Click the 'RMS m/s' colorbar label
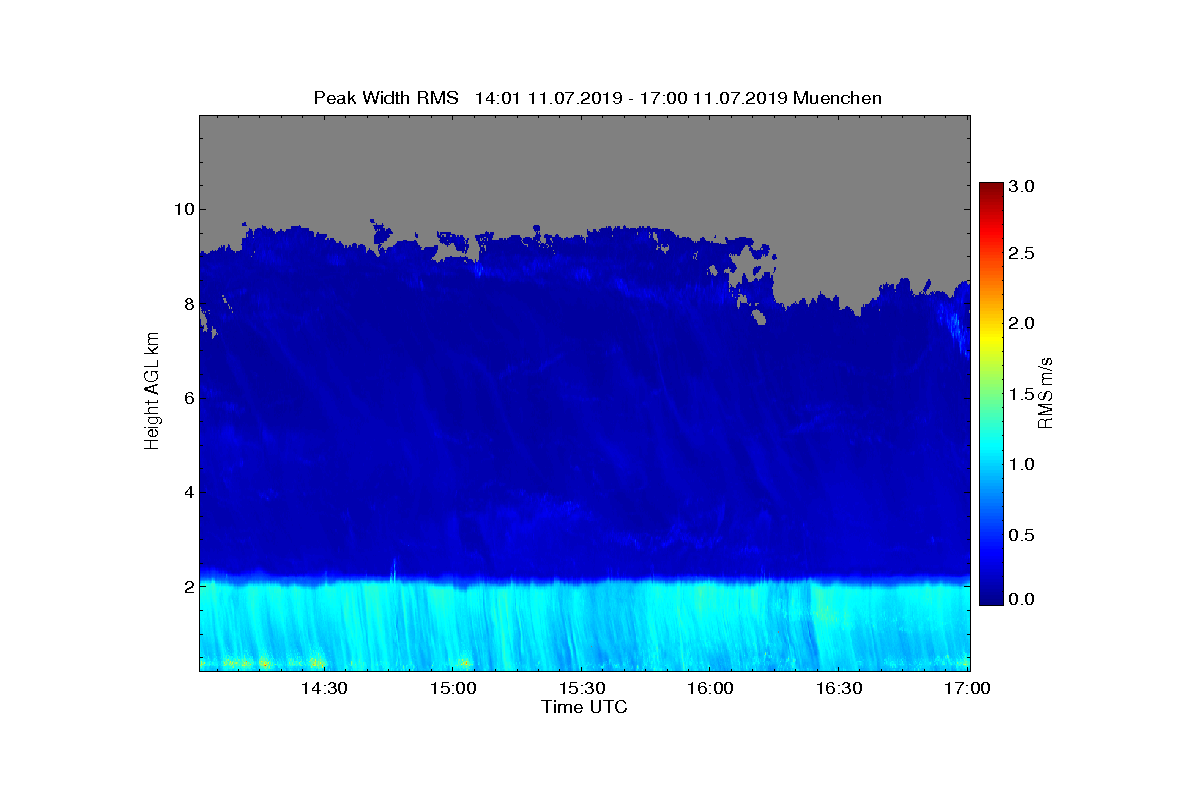 (x=1046, y=393)
